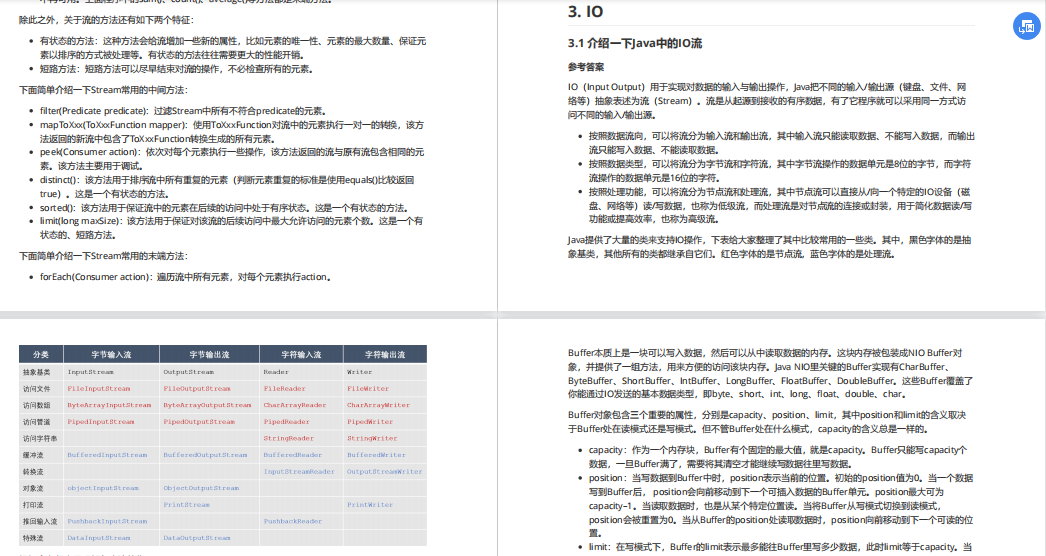This screenshot has width=1046, height=556.
Task: Click the '转换流' row label
Action: (x=33, y=472)
